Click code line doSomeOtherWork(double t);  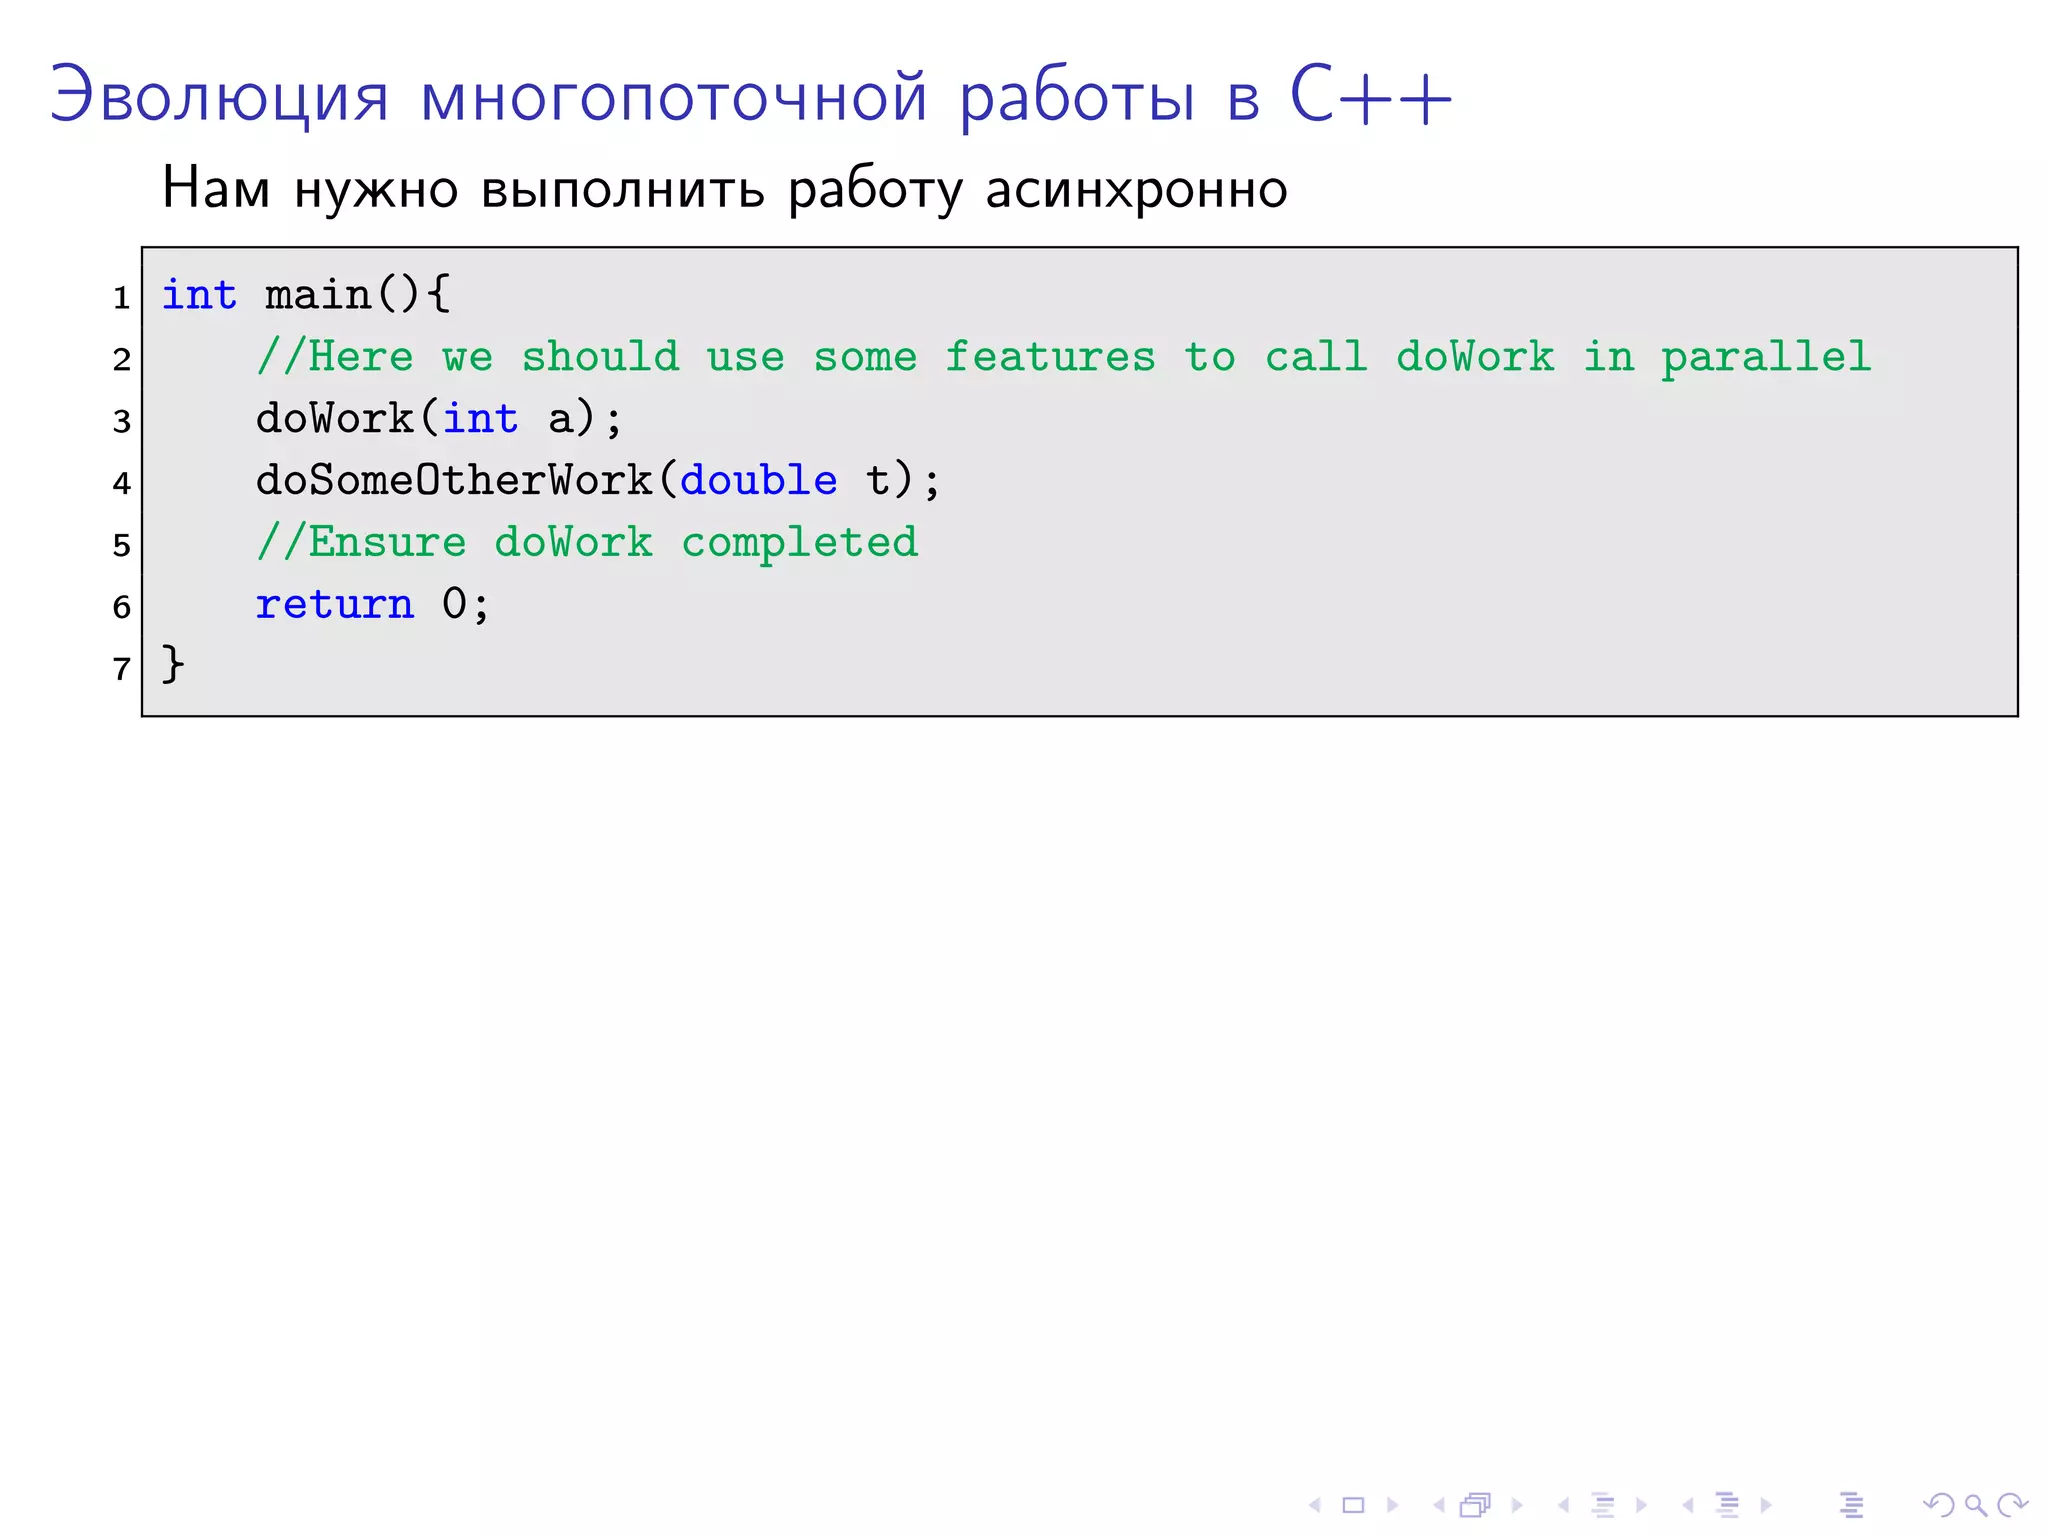coord(598,481)
